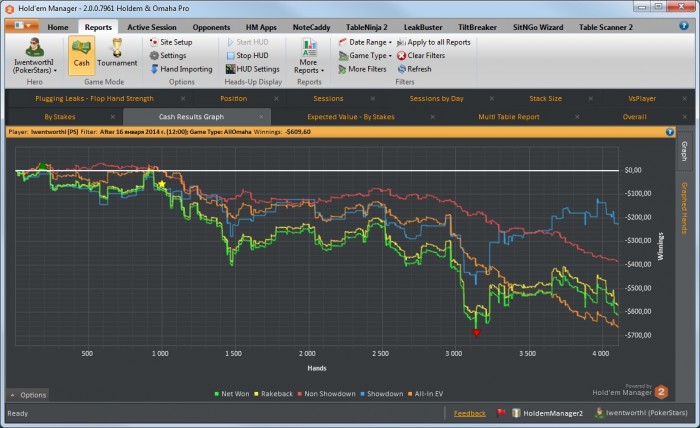The height and width of the screenshot is (428, 700).
Task: Open Feedback link
Action: pos(470,414)
